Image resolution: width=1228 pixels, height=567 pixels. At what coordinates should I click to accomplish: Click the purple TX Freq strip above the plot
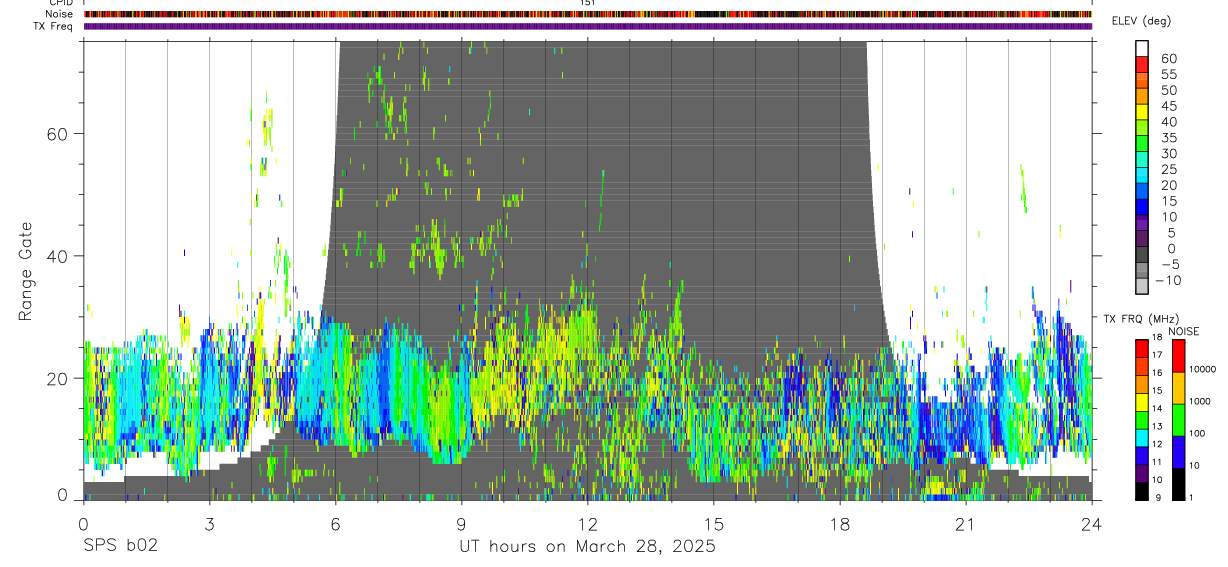click(587, 26)
